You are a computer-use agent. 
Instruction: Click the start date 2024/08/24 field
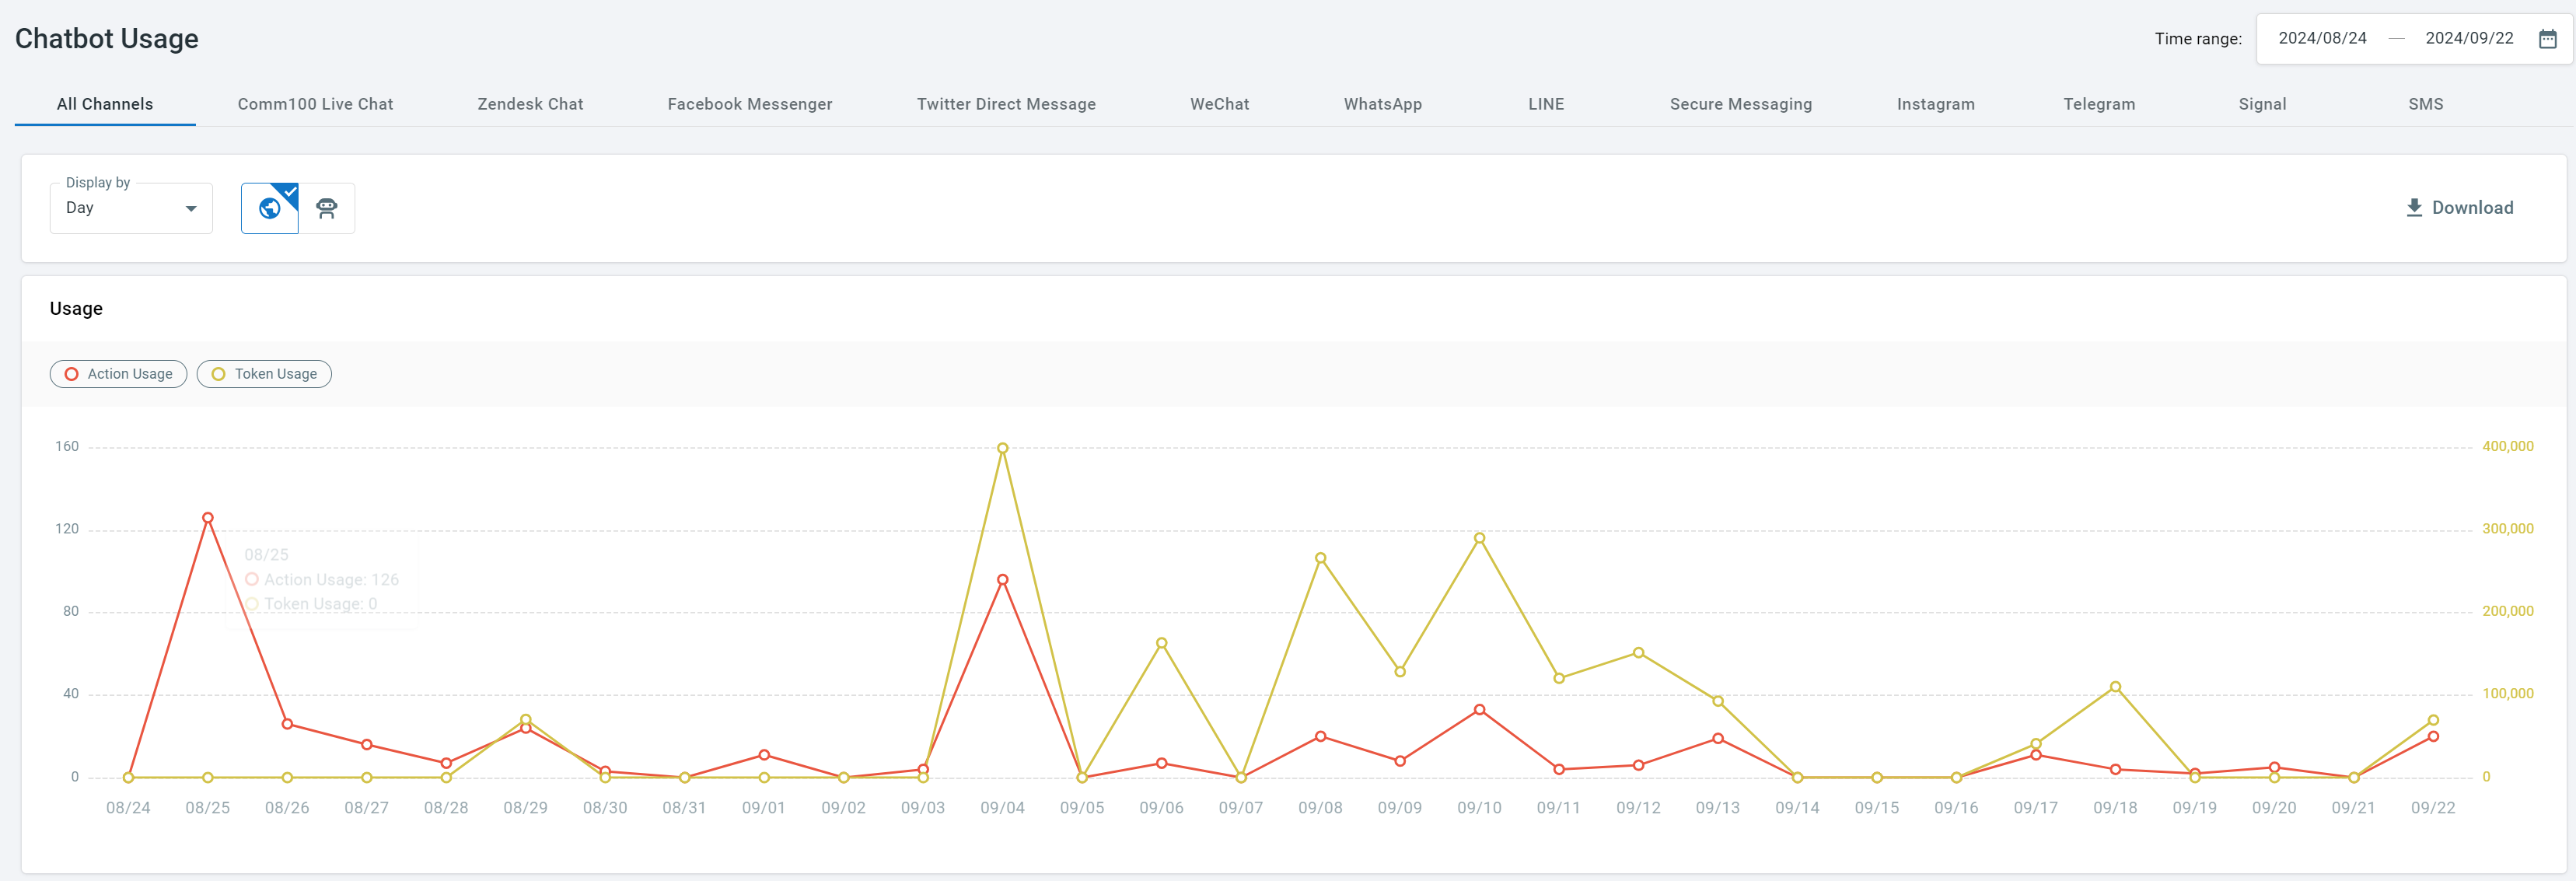tap(2322, 39)
